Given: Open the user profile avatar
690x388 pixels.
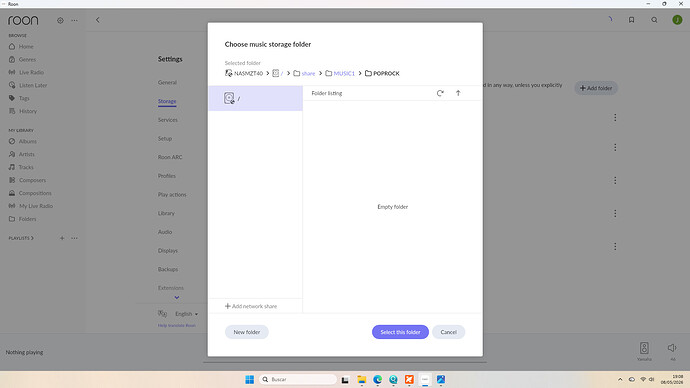Looking at the screenshot, I should (677, 20).
